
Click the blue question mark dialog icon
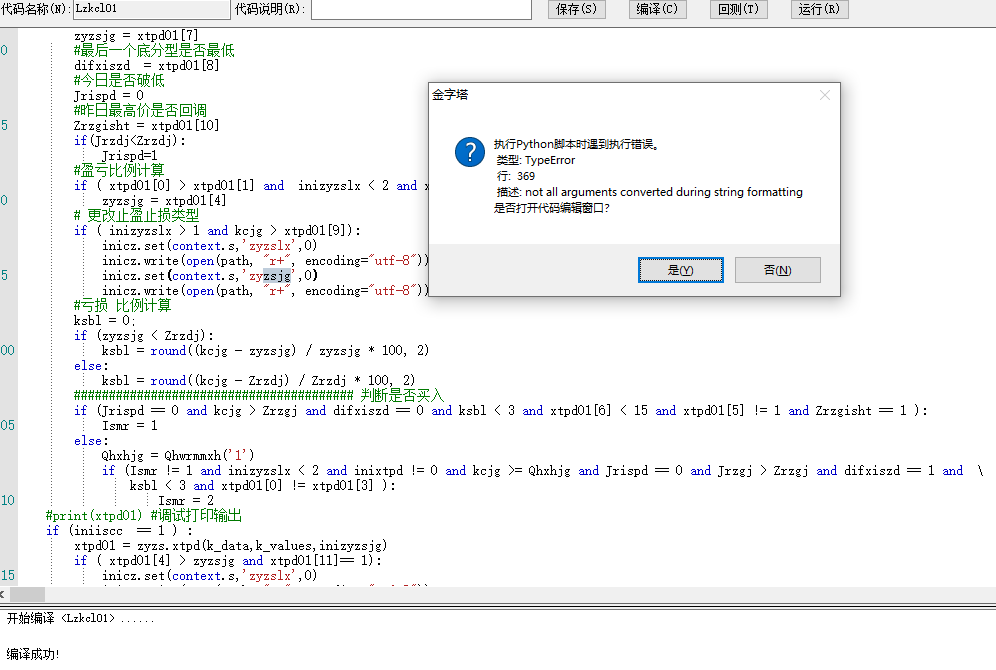coord(470,152)
